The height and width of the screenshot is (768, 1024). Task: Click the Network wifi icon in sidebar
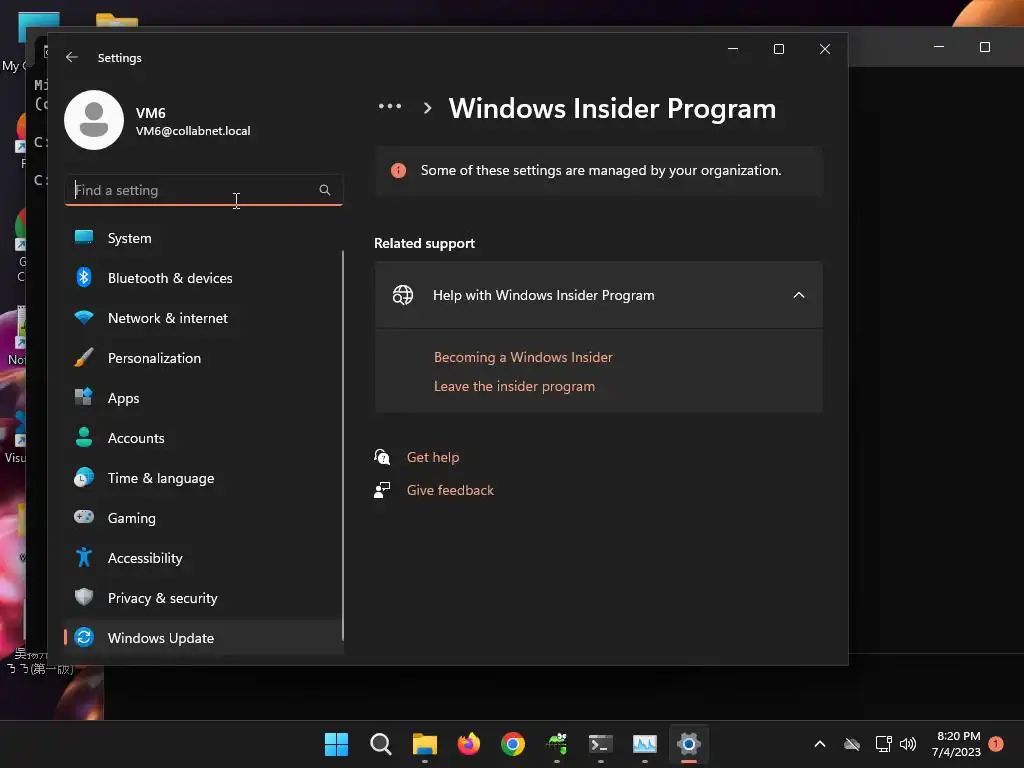(x=84, y=317)
